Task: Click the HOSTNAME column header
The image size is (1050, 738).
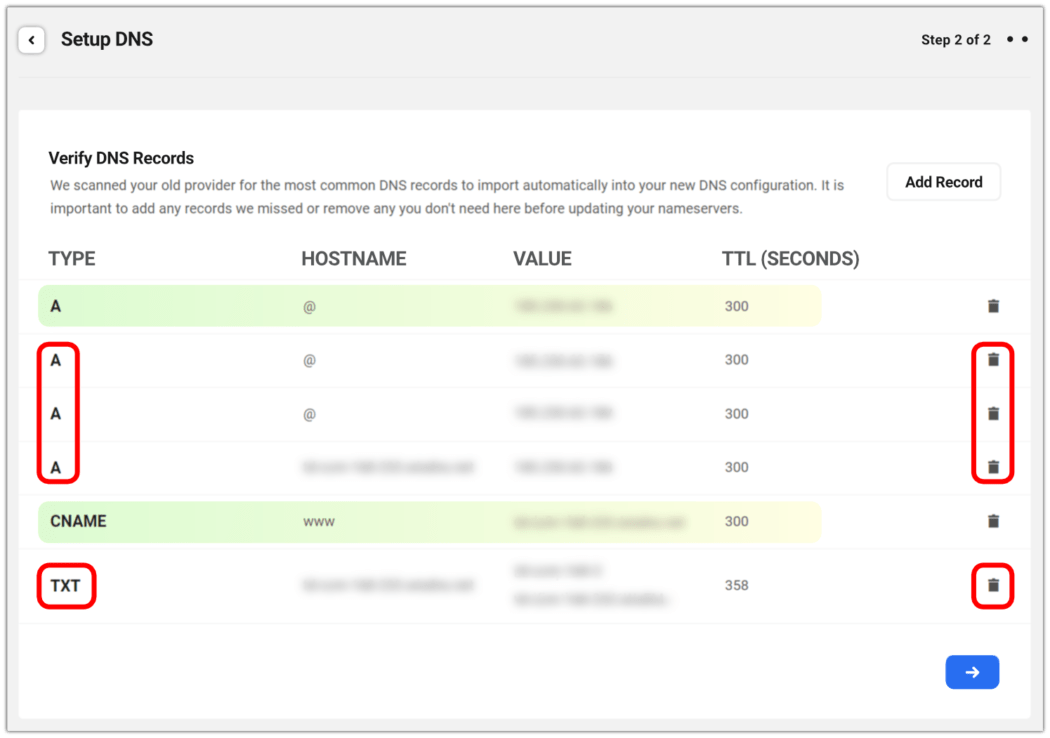Action: click(x=354, y=258)
